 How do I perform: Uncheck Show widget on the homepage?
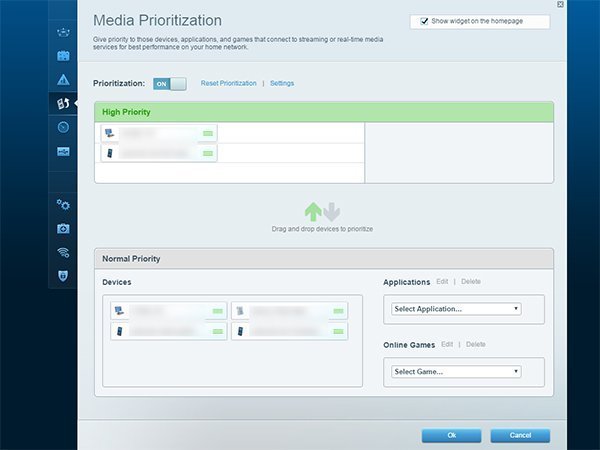click(424, 21)
